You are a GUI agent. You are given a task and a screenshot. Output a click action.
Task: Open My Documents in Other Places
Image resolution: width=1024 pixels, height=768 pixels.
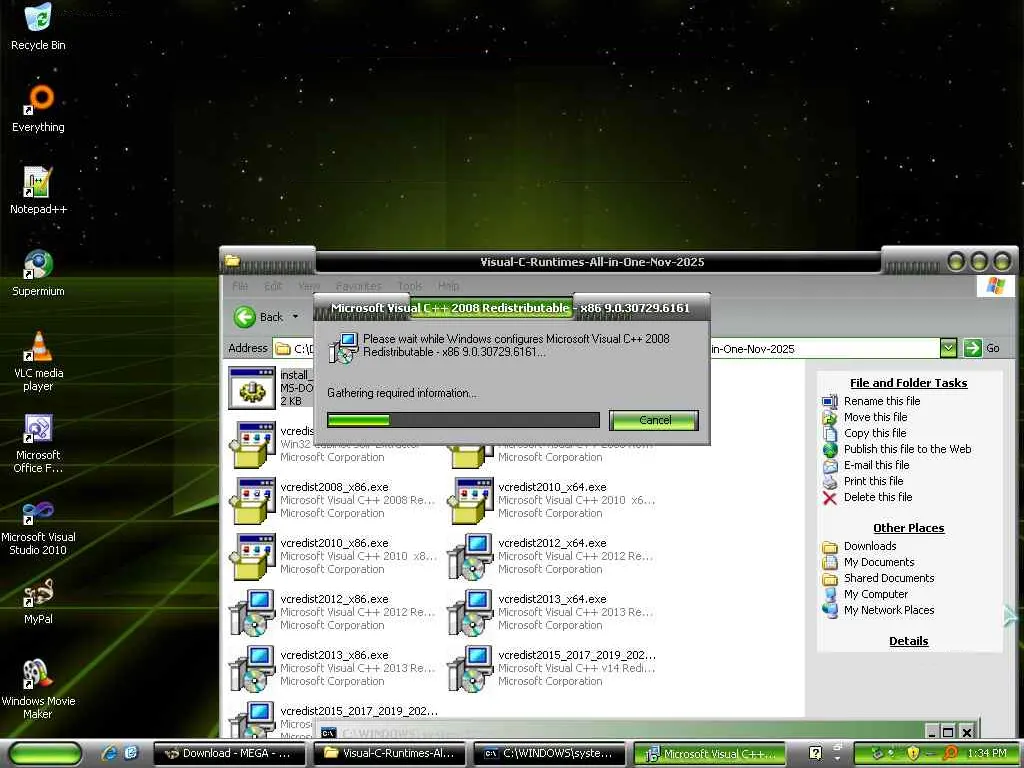pyautogui.click(x=879, y=562)
